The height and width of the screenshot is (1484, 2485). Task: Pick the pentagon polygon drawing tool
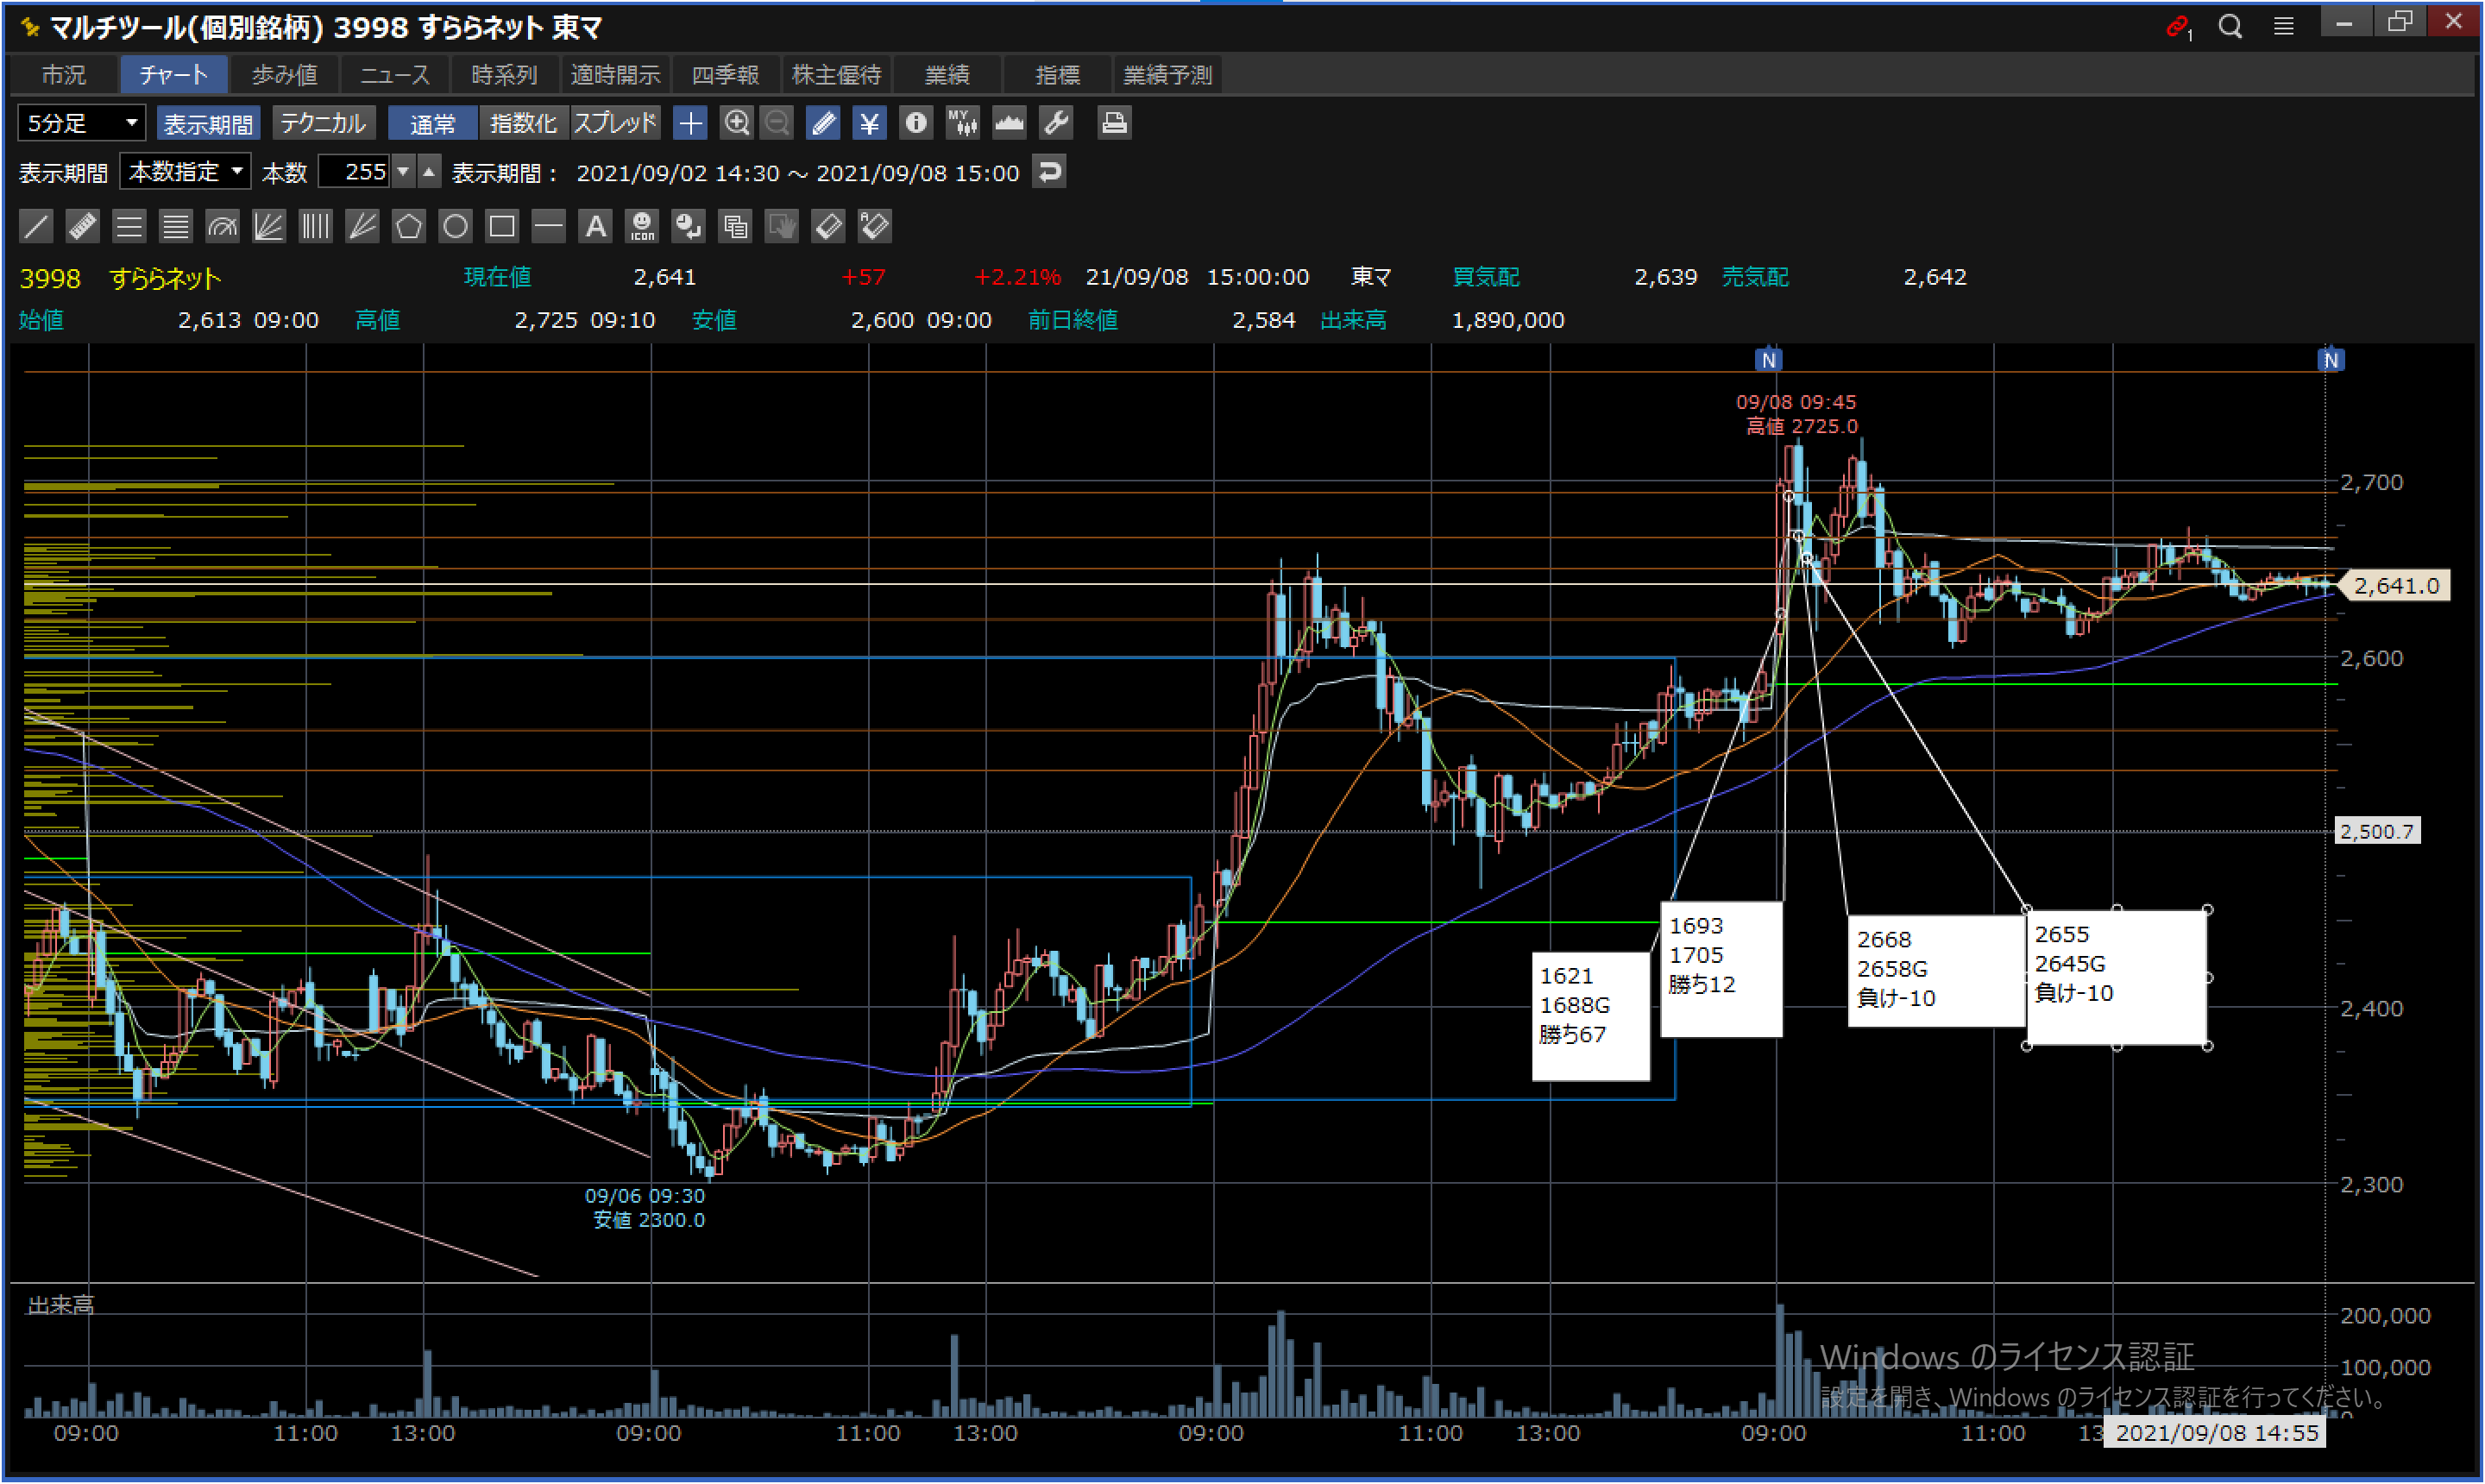pyautogui.click(x=408, y=226)
